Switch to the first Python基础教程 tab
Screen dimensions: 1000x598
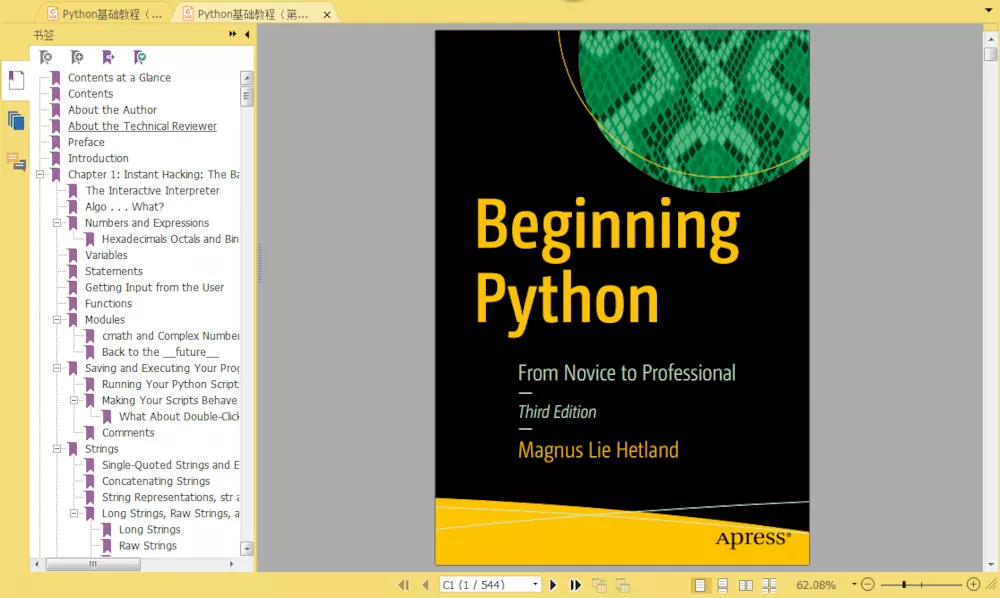click(x=106, y=14)
